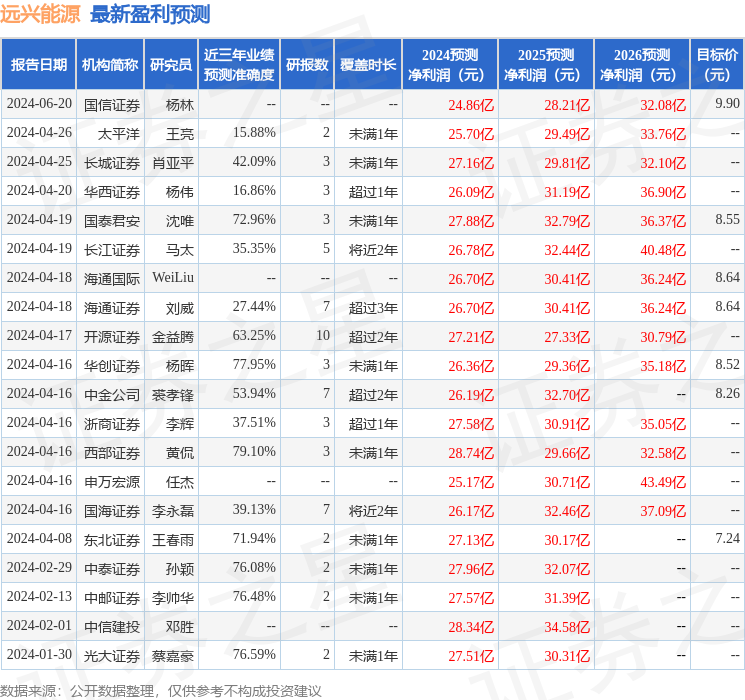Click the 9.90 target price
Image resolution: width=745 pixels, height=700 pixels.
(x=727, y=104)
